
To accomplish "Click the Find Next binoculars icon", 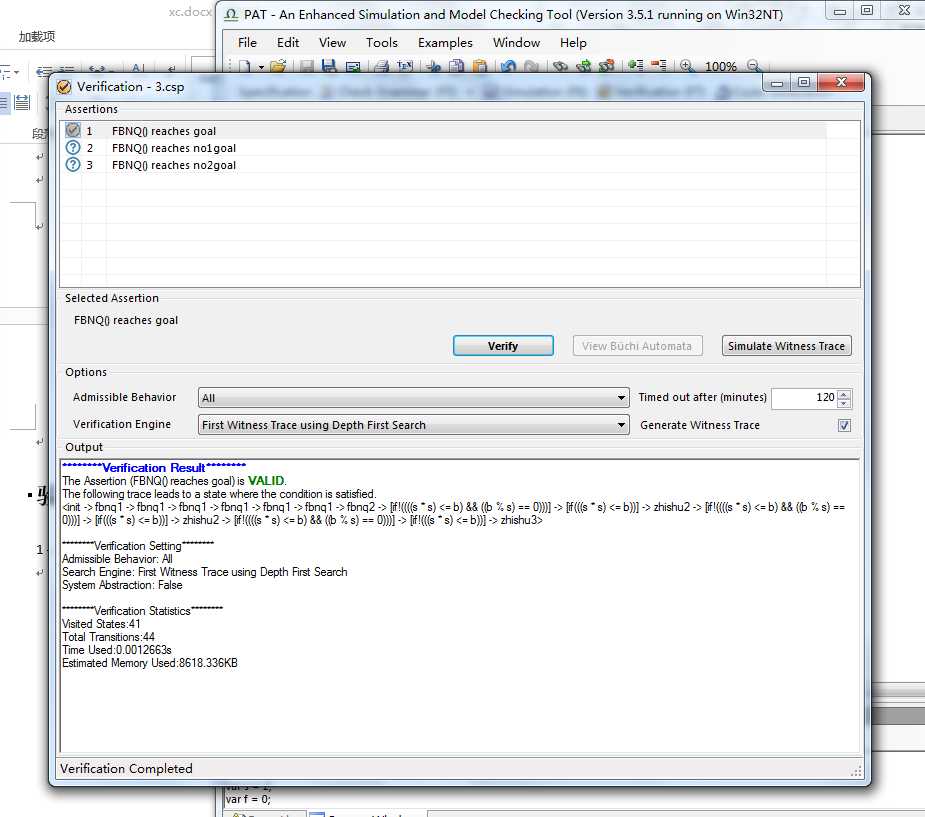I will click(x=583, y=66).
